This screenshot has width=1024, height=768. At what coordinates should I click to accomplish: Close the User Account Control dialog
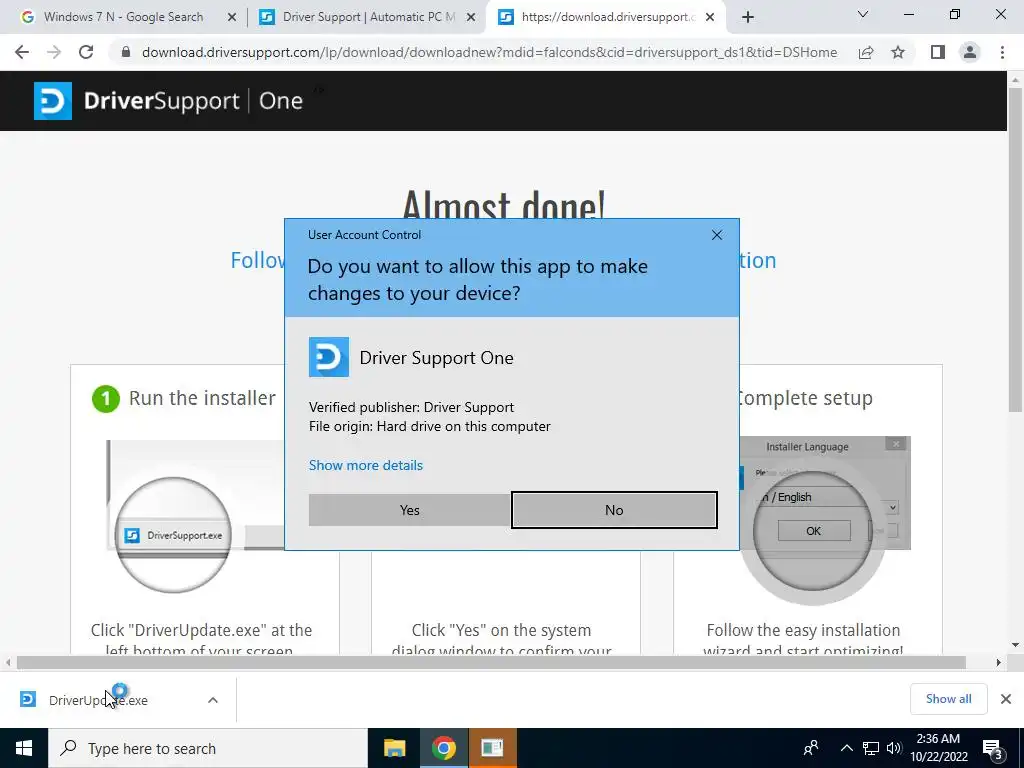716,235
